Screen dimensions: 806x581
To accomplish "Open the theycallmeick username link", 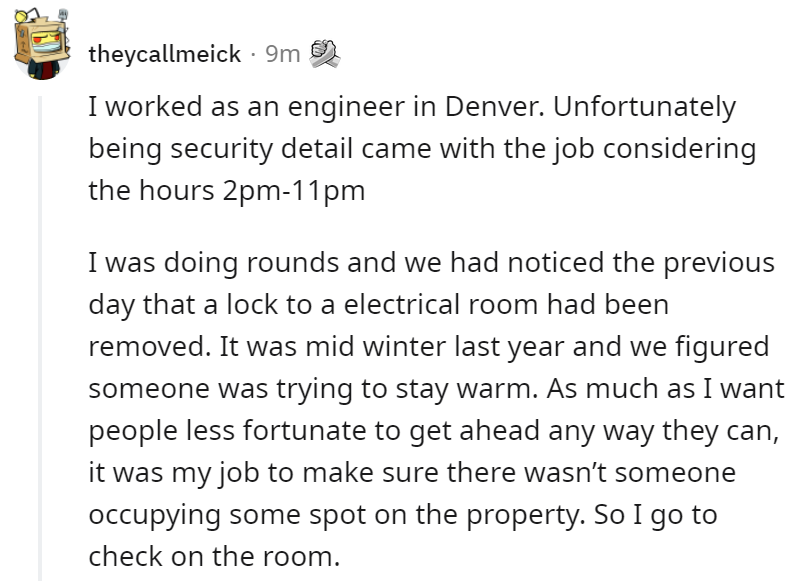I will [x=164, y=54].
